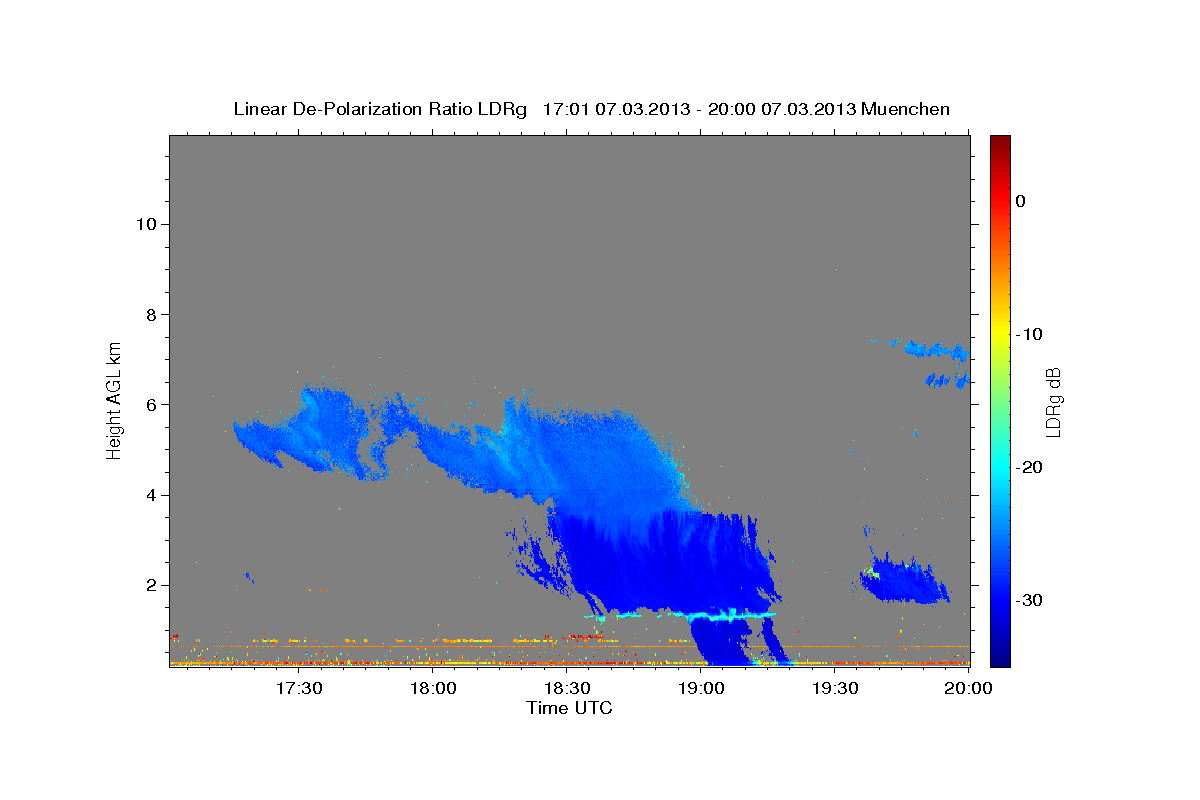This screenshot has width=1200, height=800.
Task: Click the height tick label 8
Action: [149, 314]
